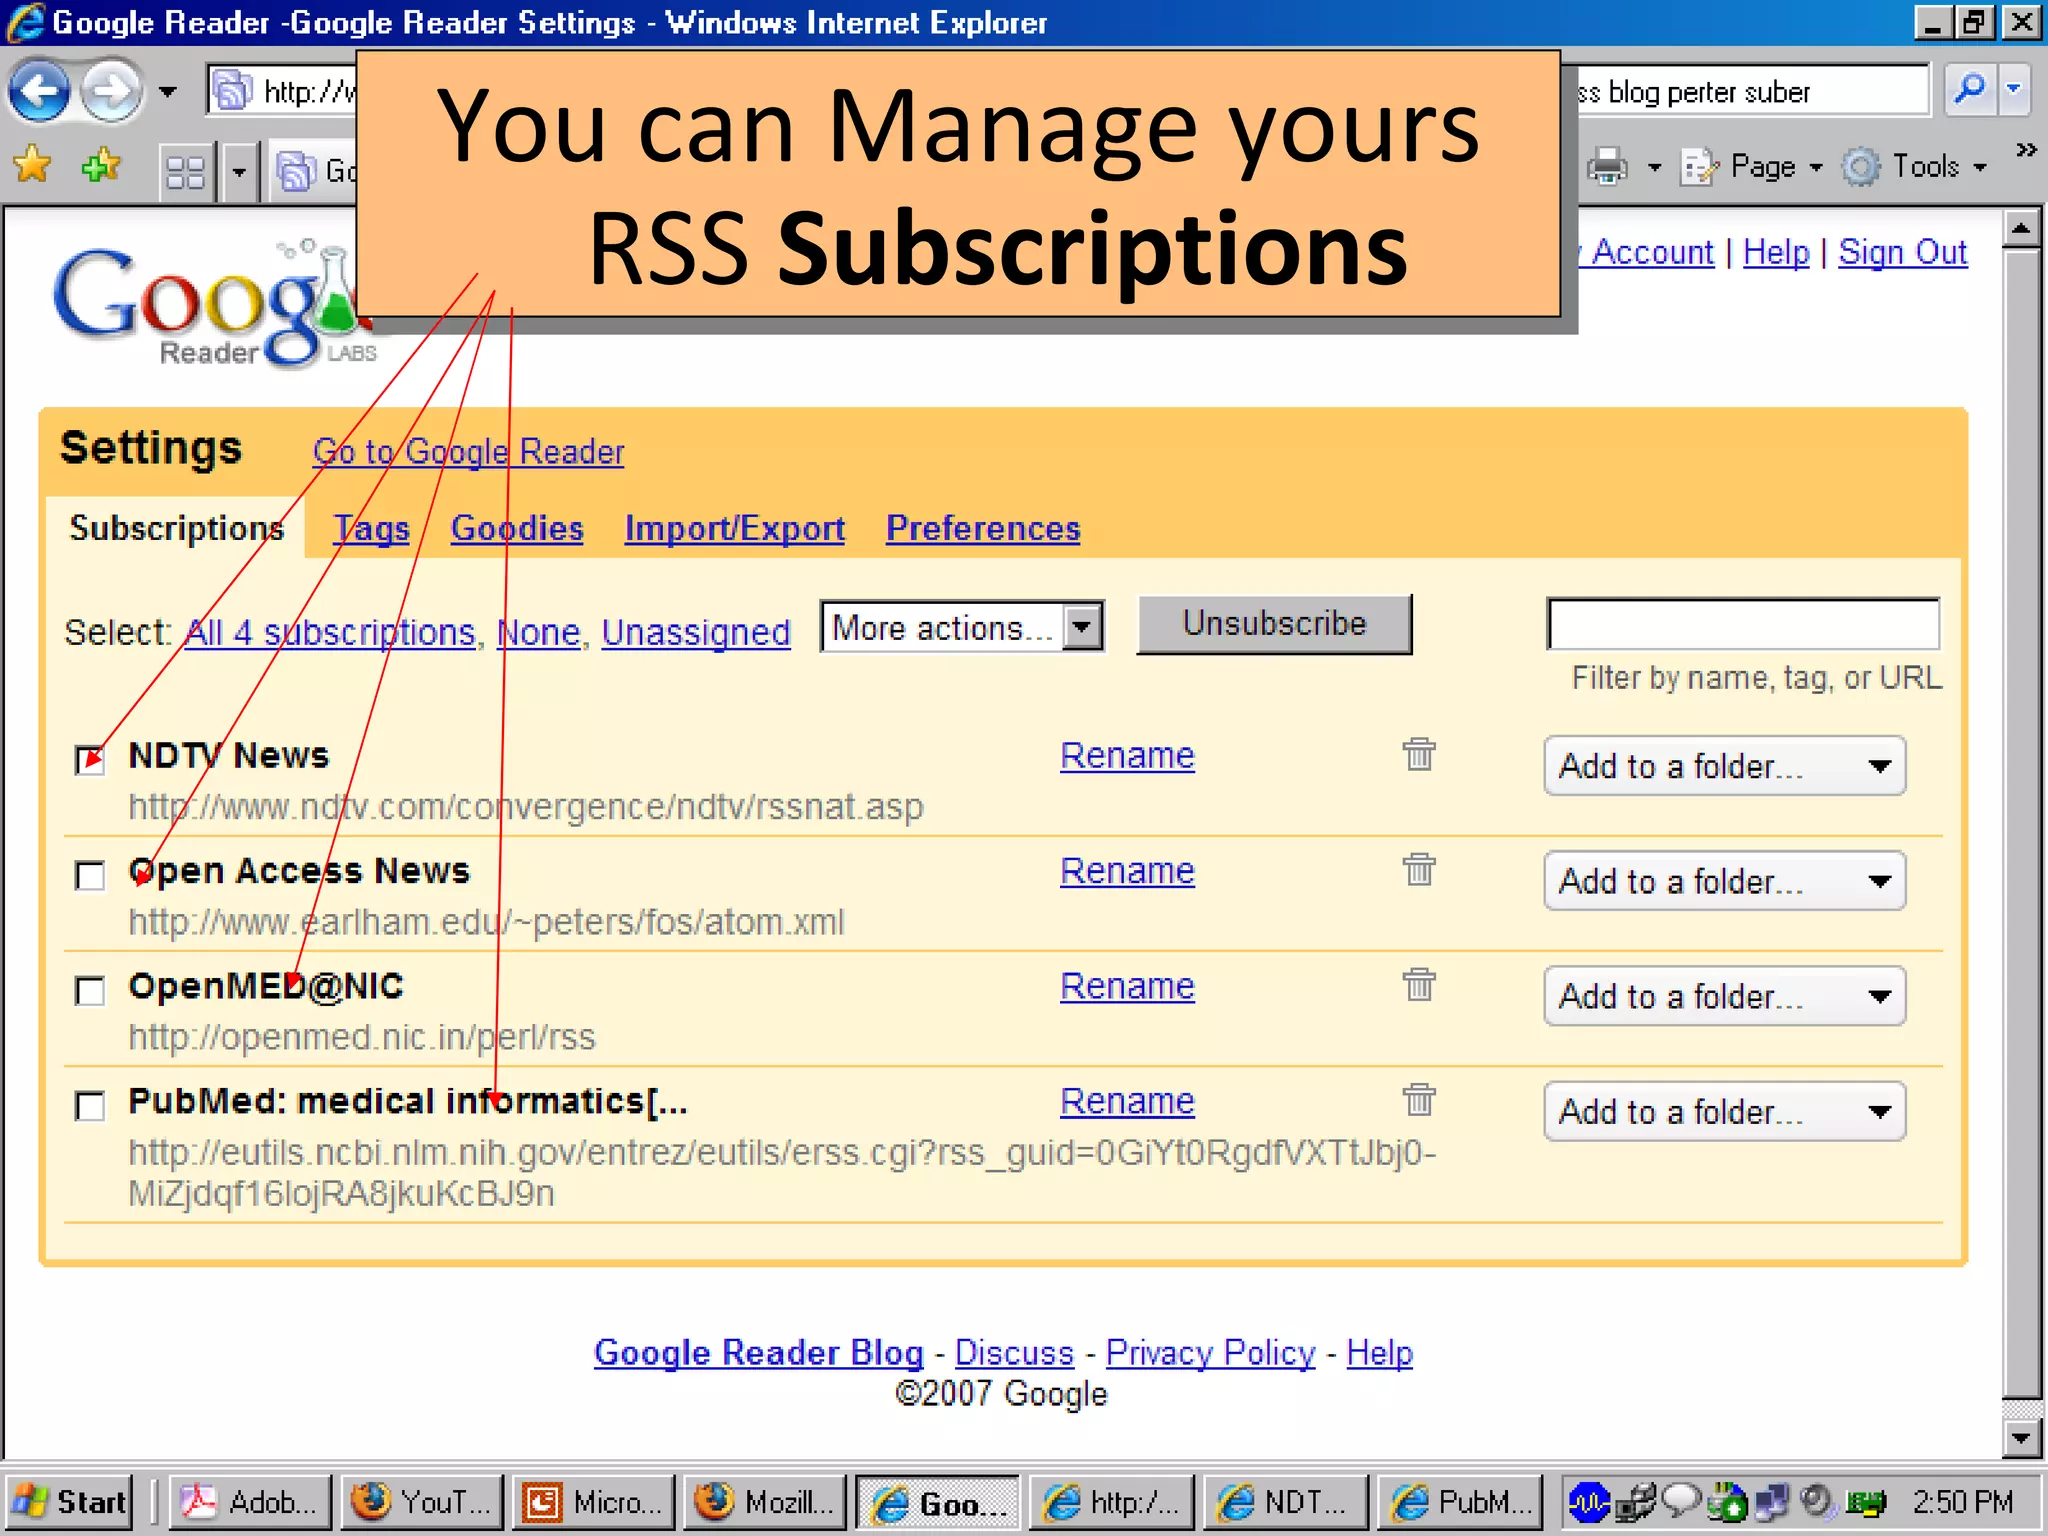
Task: Click the Discuss footer link
Action: [1014, 1353]
